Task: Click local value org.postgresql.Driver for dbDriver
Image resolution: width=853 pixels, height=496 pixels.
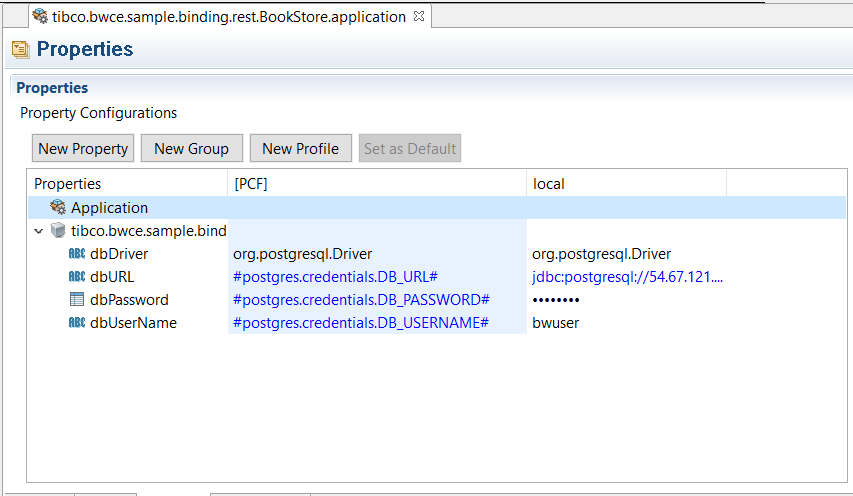Action: [x=602, y=254]
